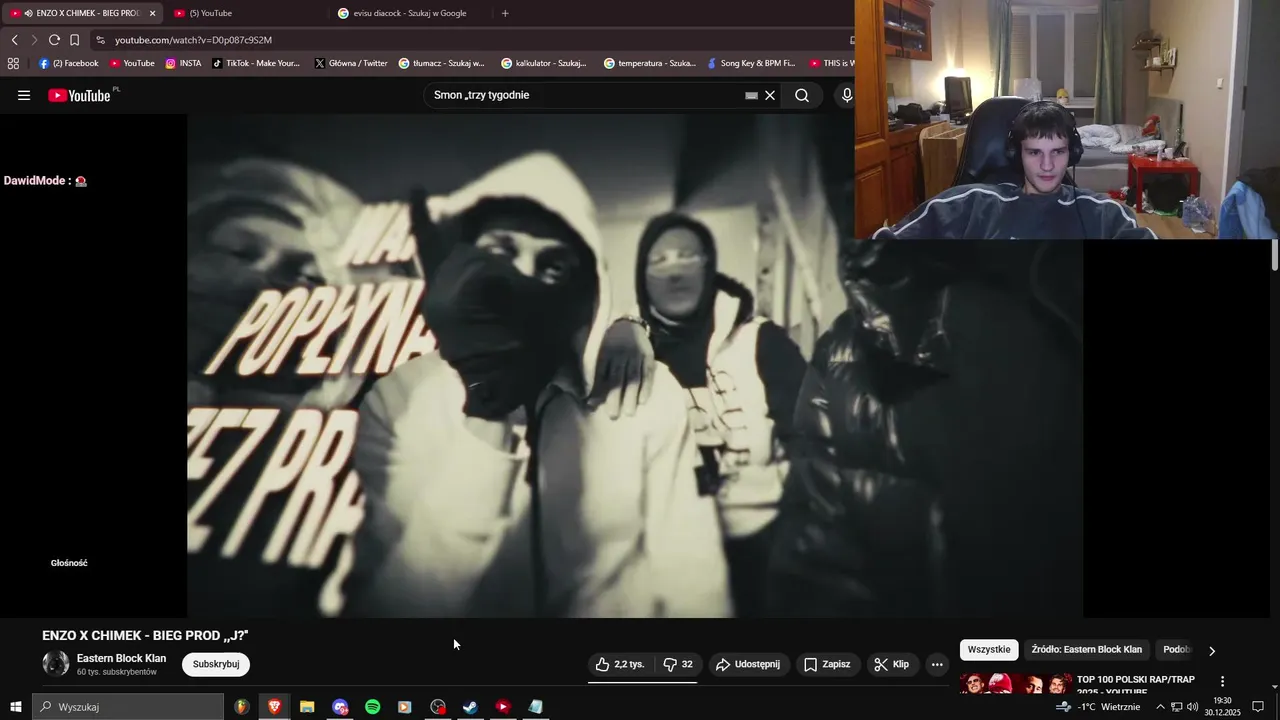Viewport: 1280px width, 720px height.
Task: Dislike the video (32)
Action: click(x=678, y=664)
